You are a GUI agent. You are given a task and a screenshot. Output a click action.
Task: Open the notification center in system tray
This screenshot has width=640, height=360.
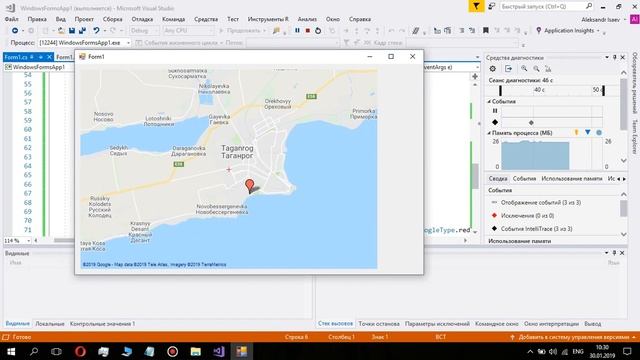coord(627,351)
